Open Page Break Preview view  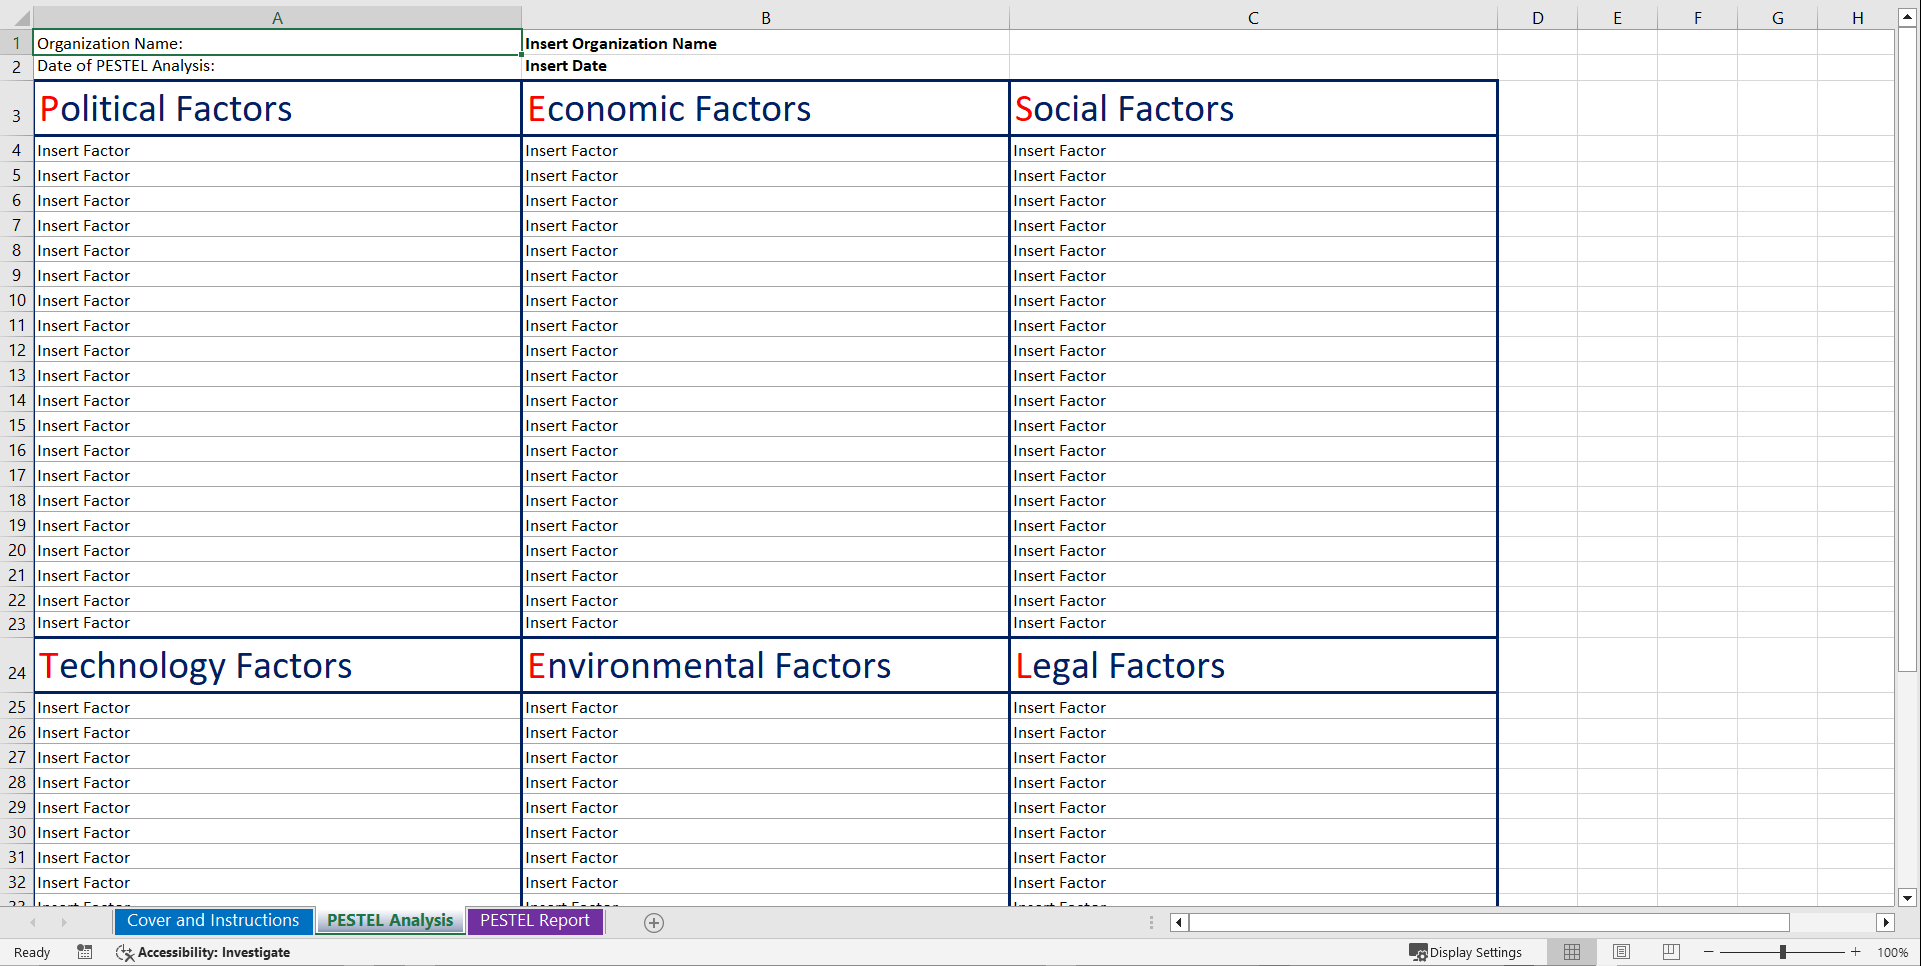point(1671,952)
